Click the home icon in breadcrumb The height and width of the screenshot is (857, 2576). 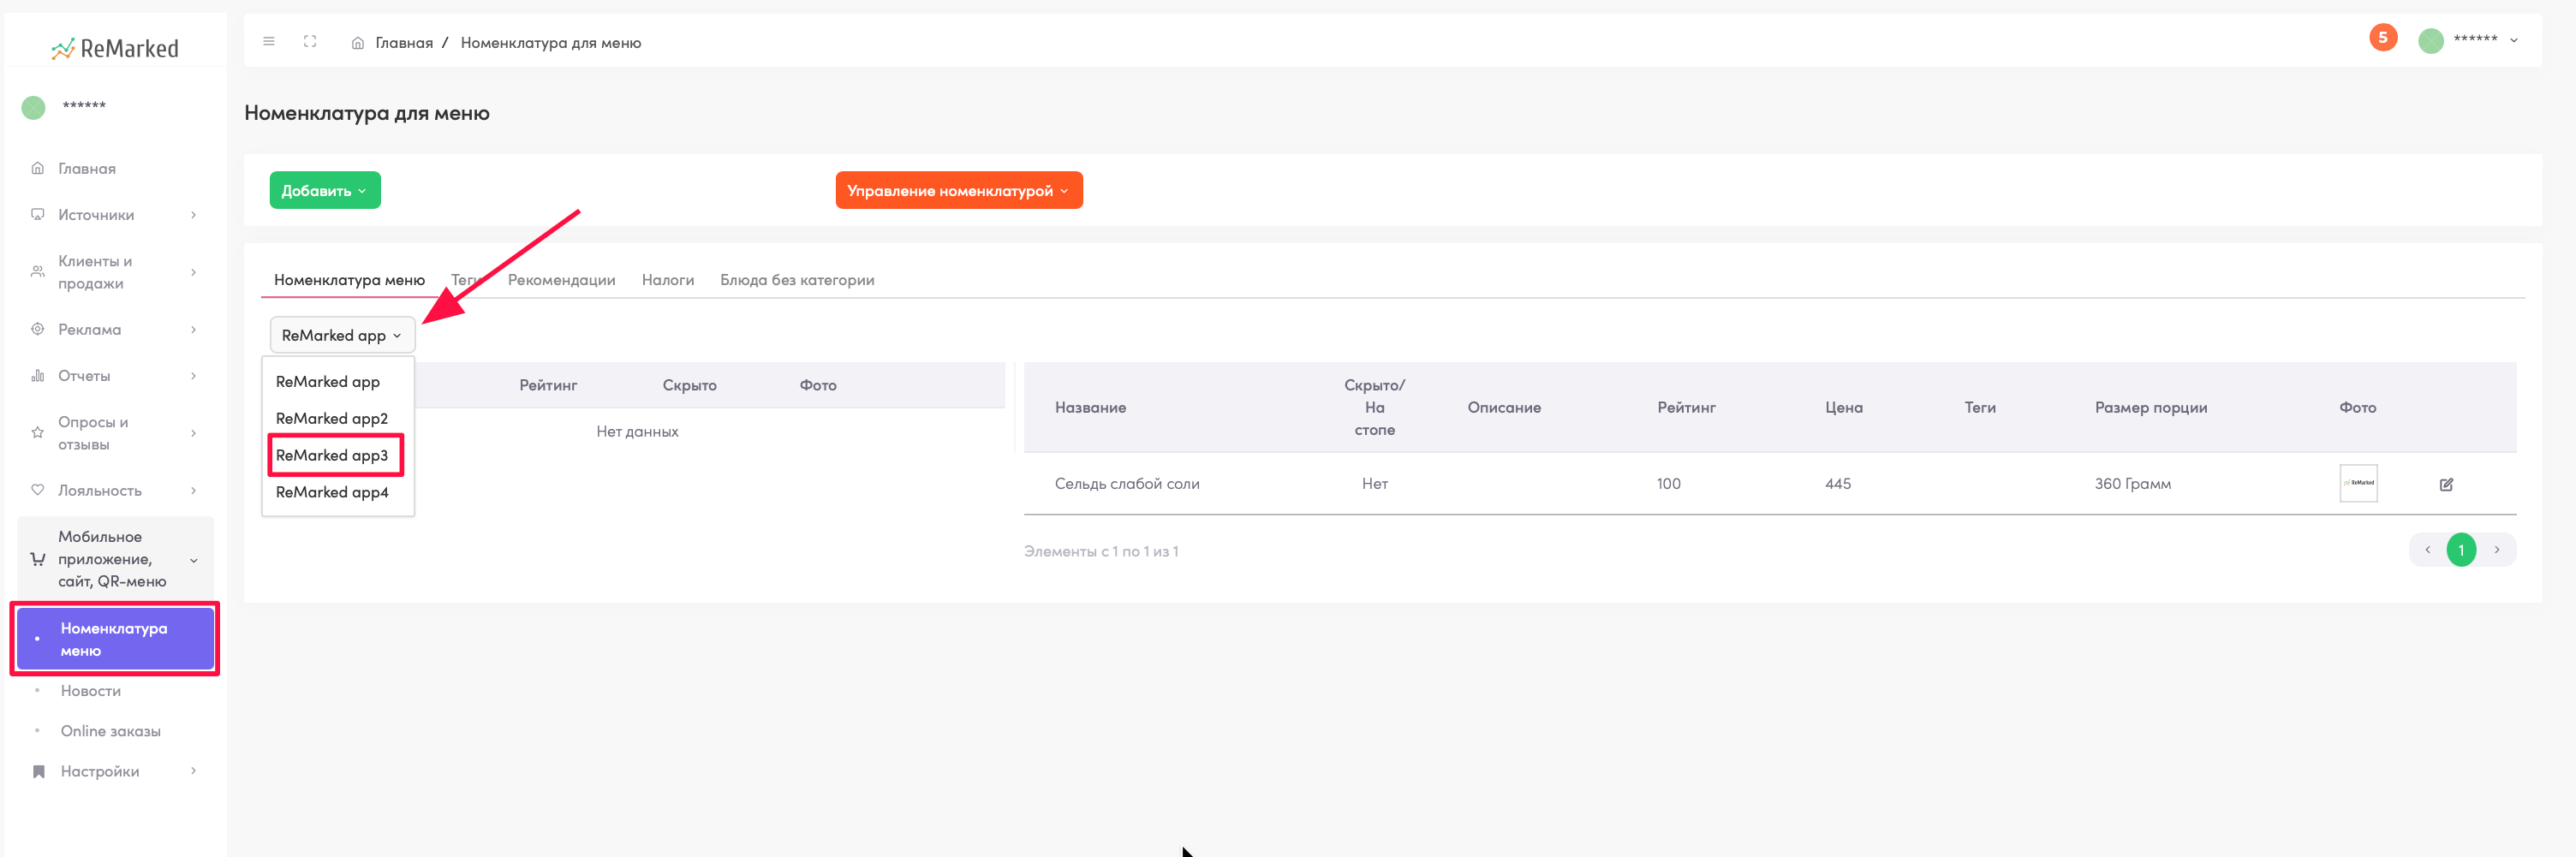[x=358, y=43]
